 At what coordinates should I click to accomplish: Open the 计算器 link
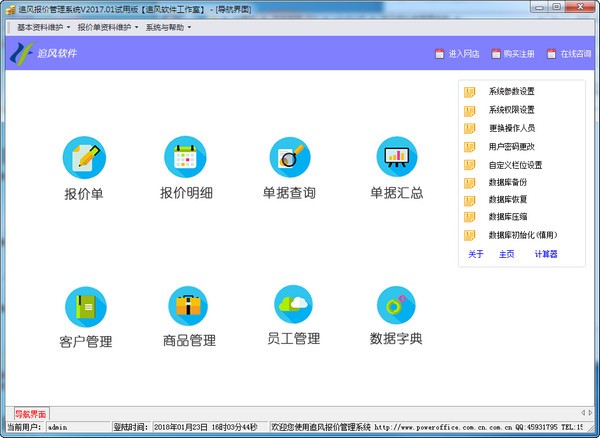click(545, 254)
